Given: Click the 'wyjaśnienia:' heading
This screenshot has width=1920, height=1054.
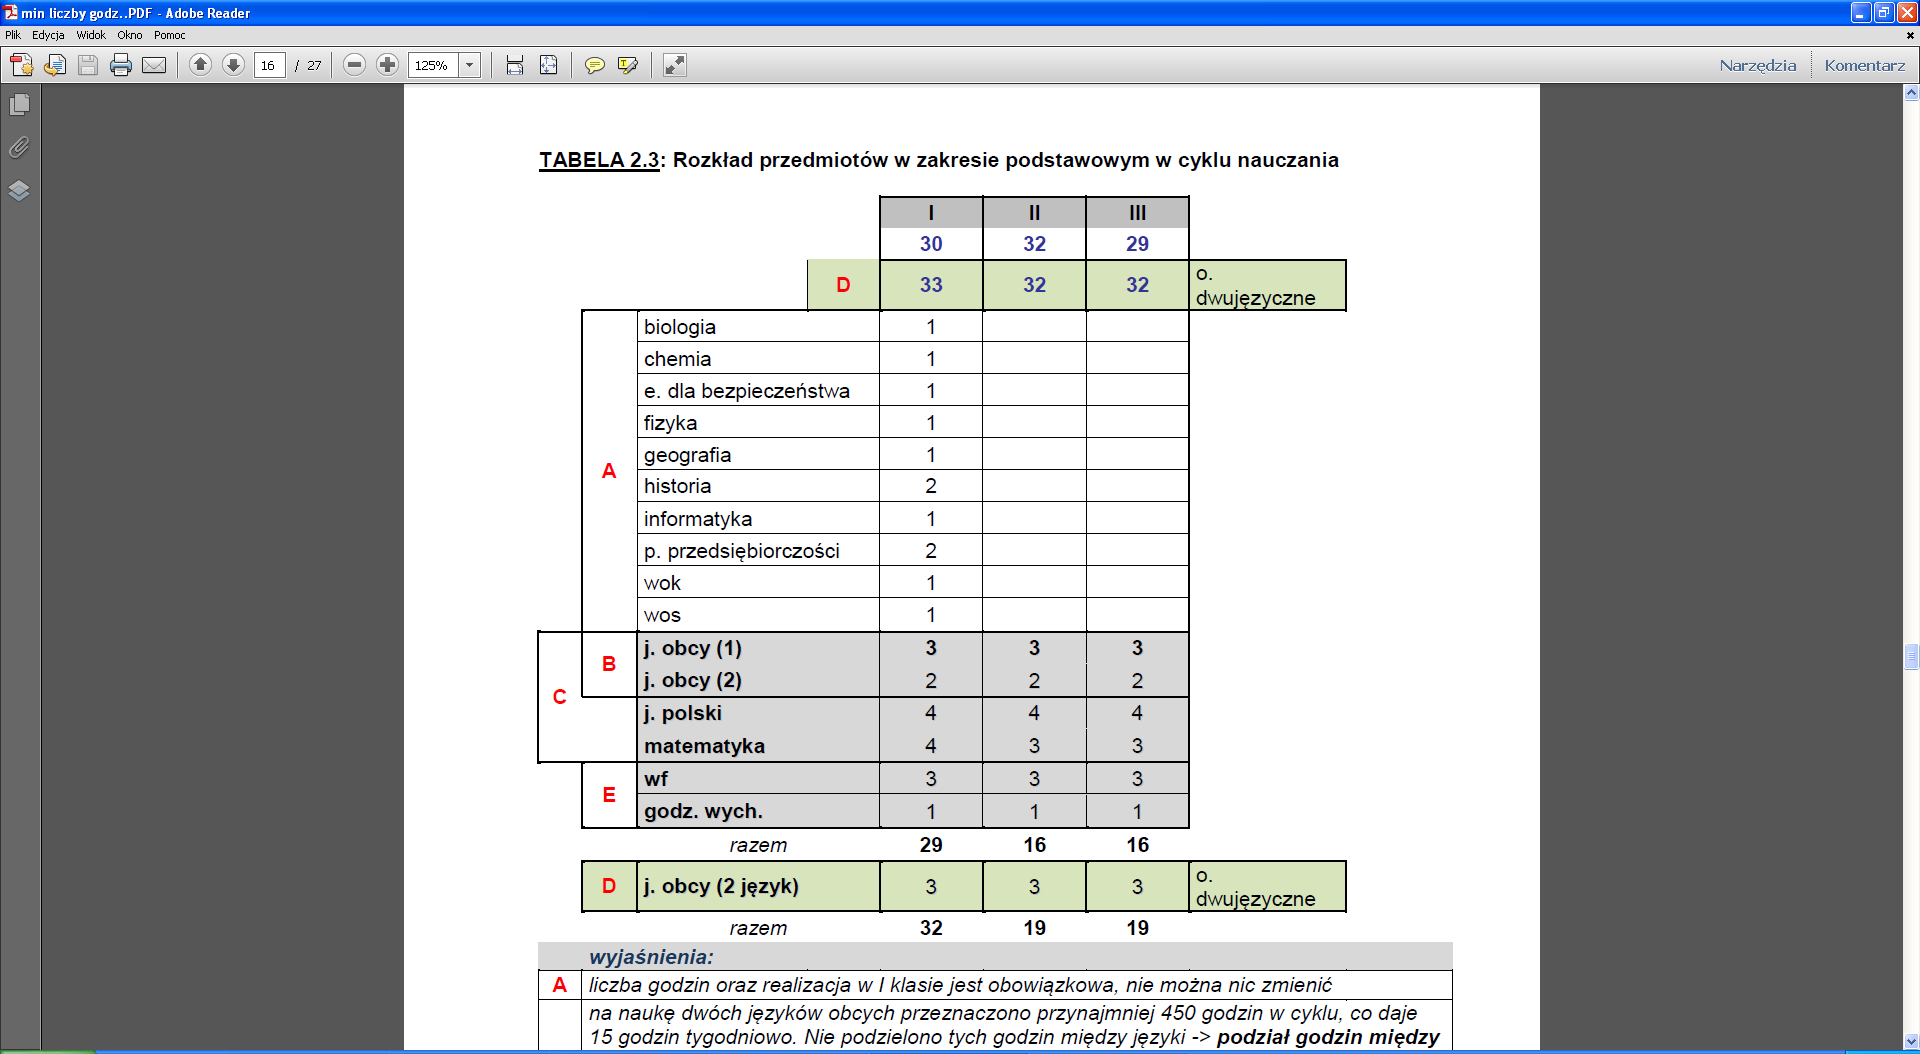Looking at the screenshot, I should click(x=651, y=957).
